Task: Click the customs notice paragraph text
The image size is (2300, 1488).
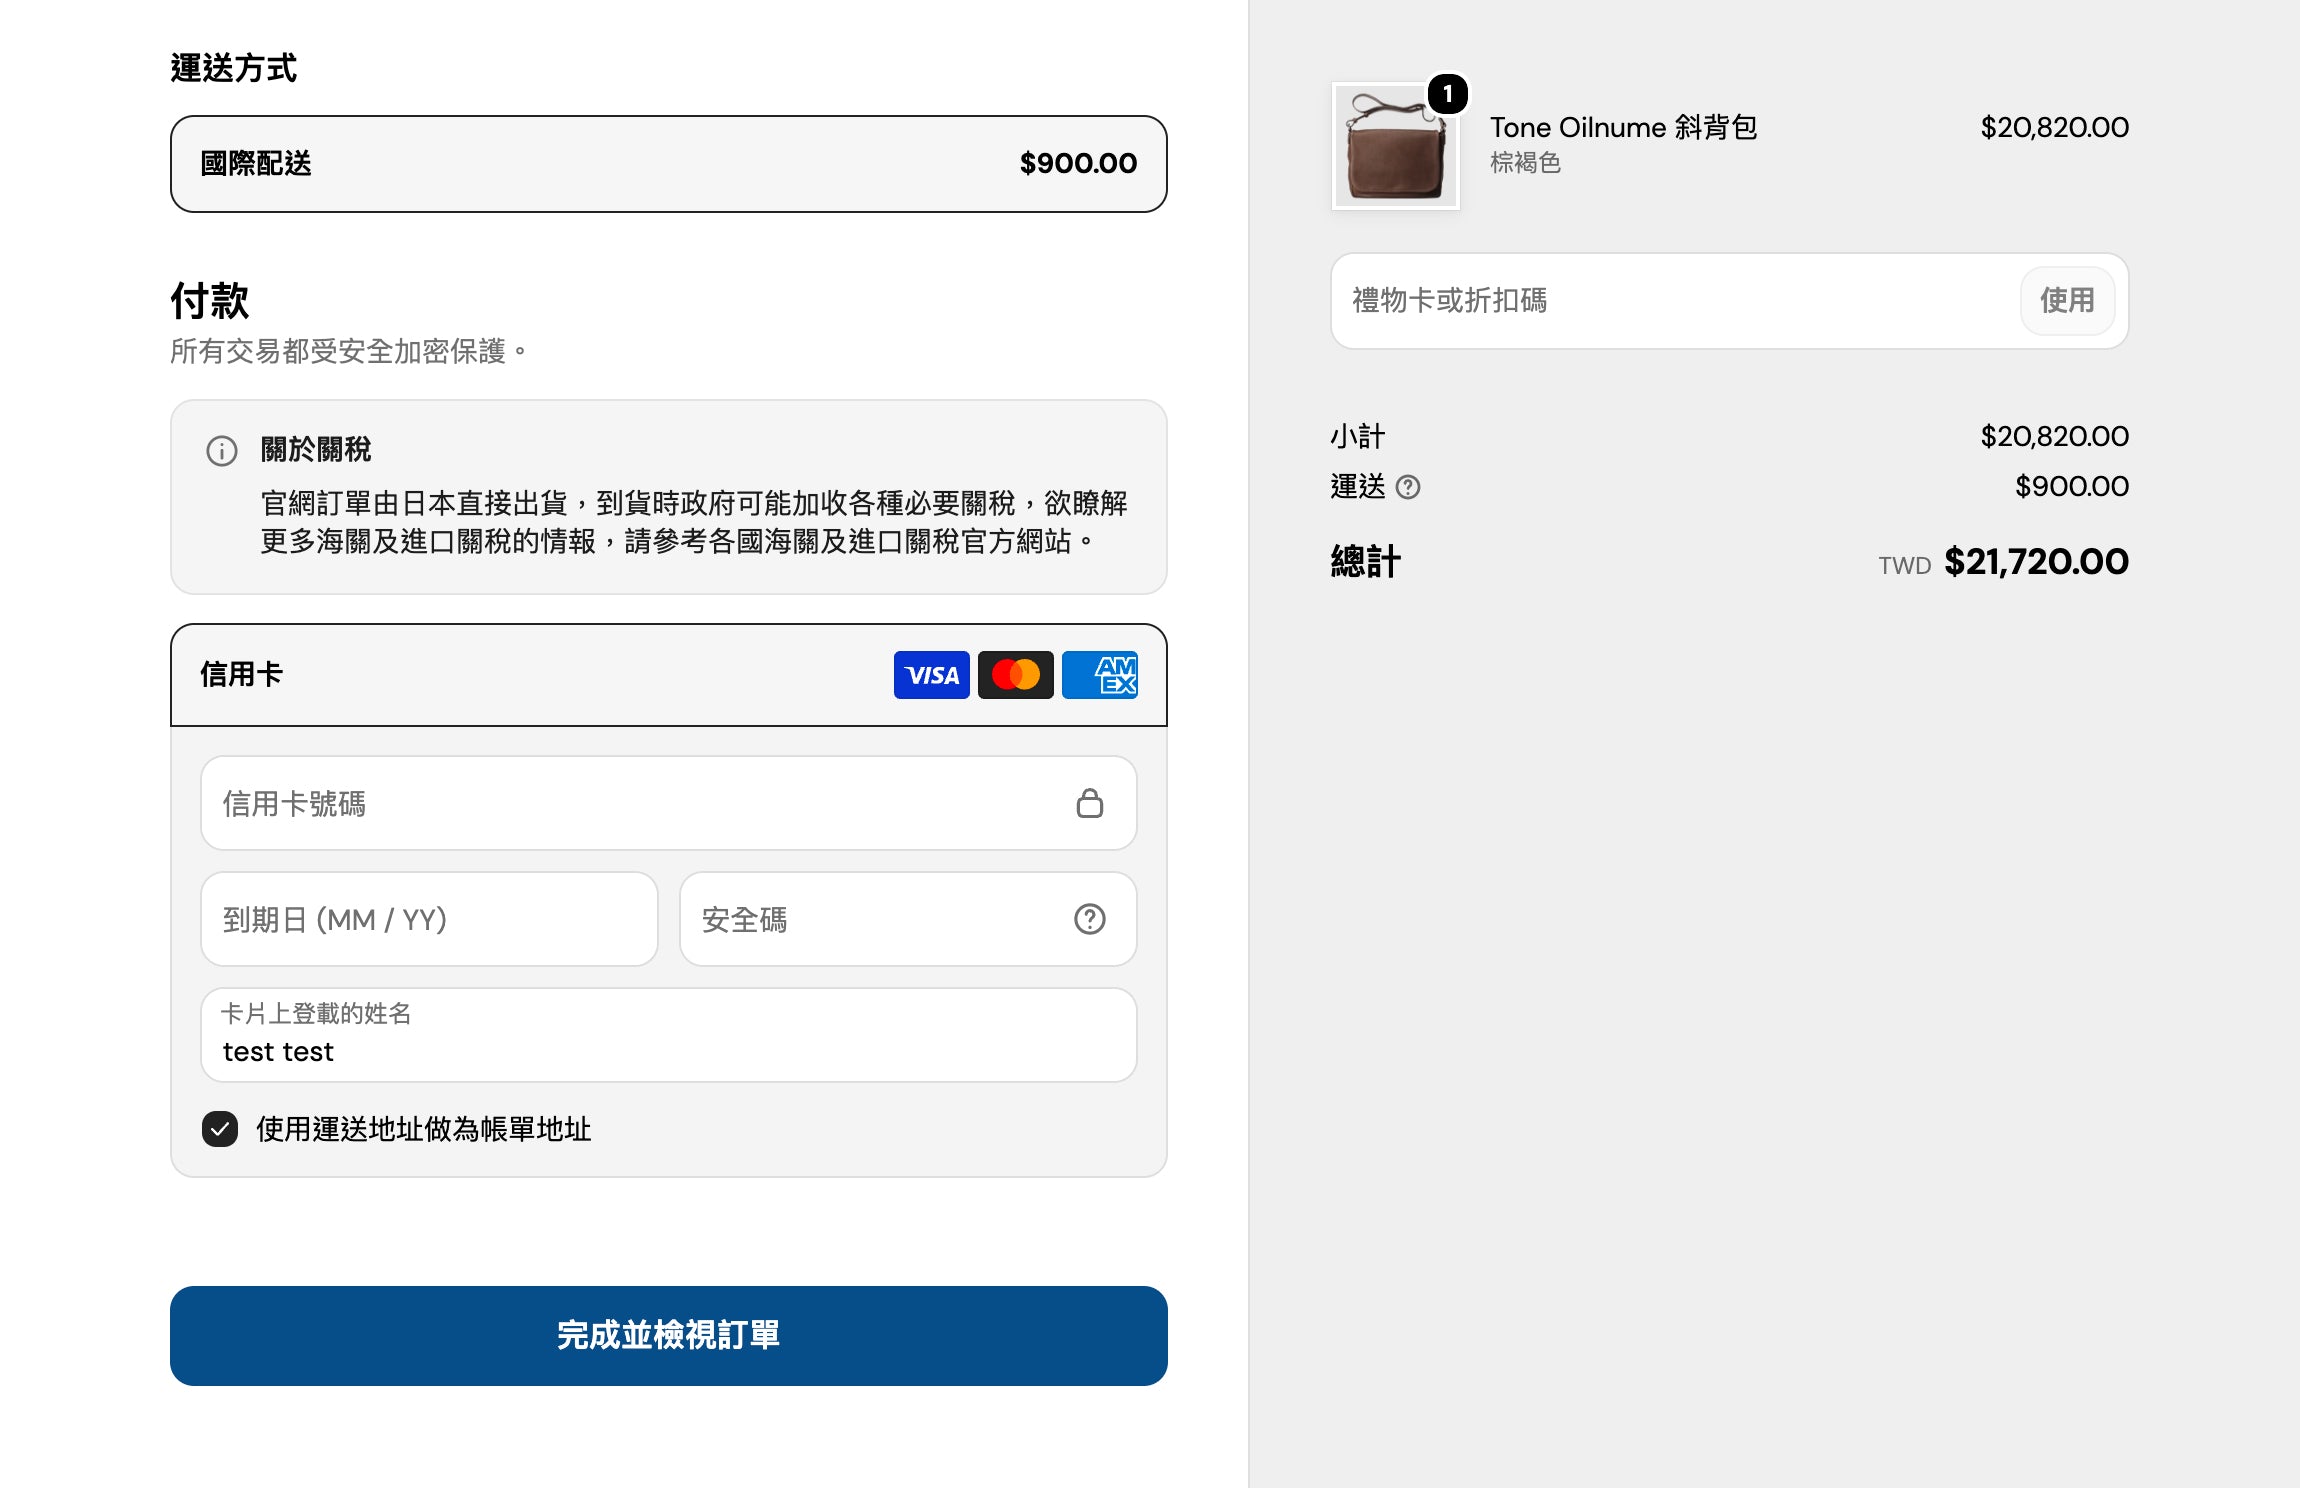Action: click(694, 522)
